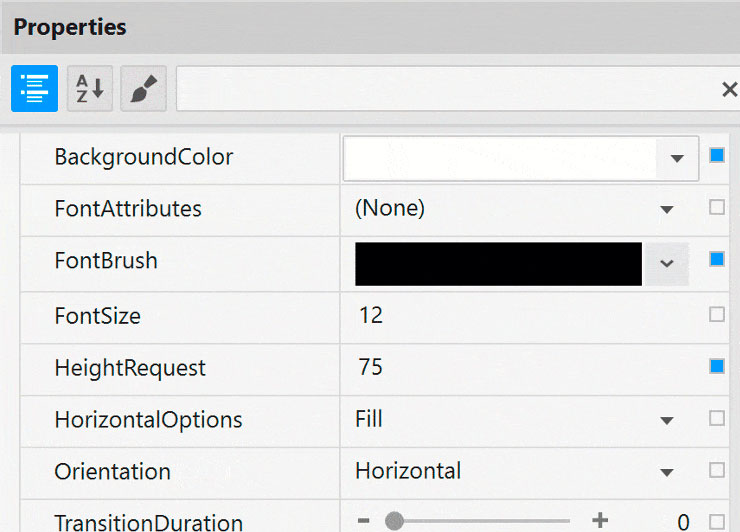Open the BackgroundColor dropdown arrow

point(677,158)
